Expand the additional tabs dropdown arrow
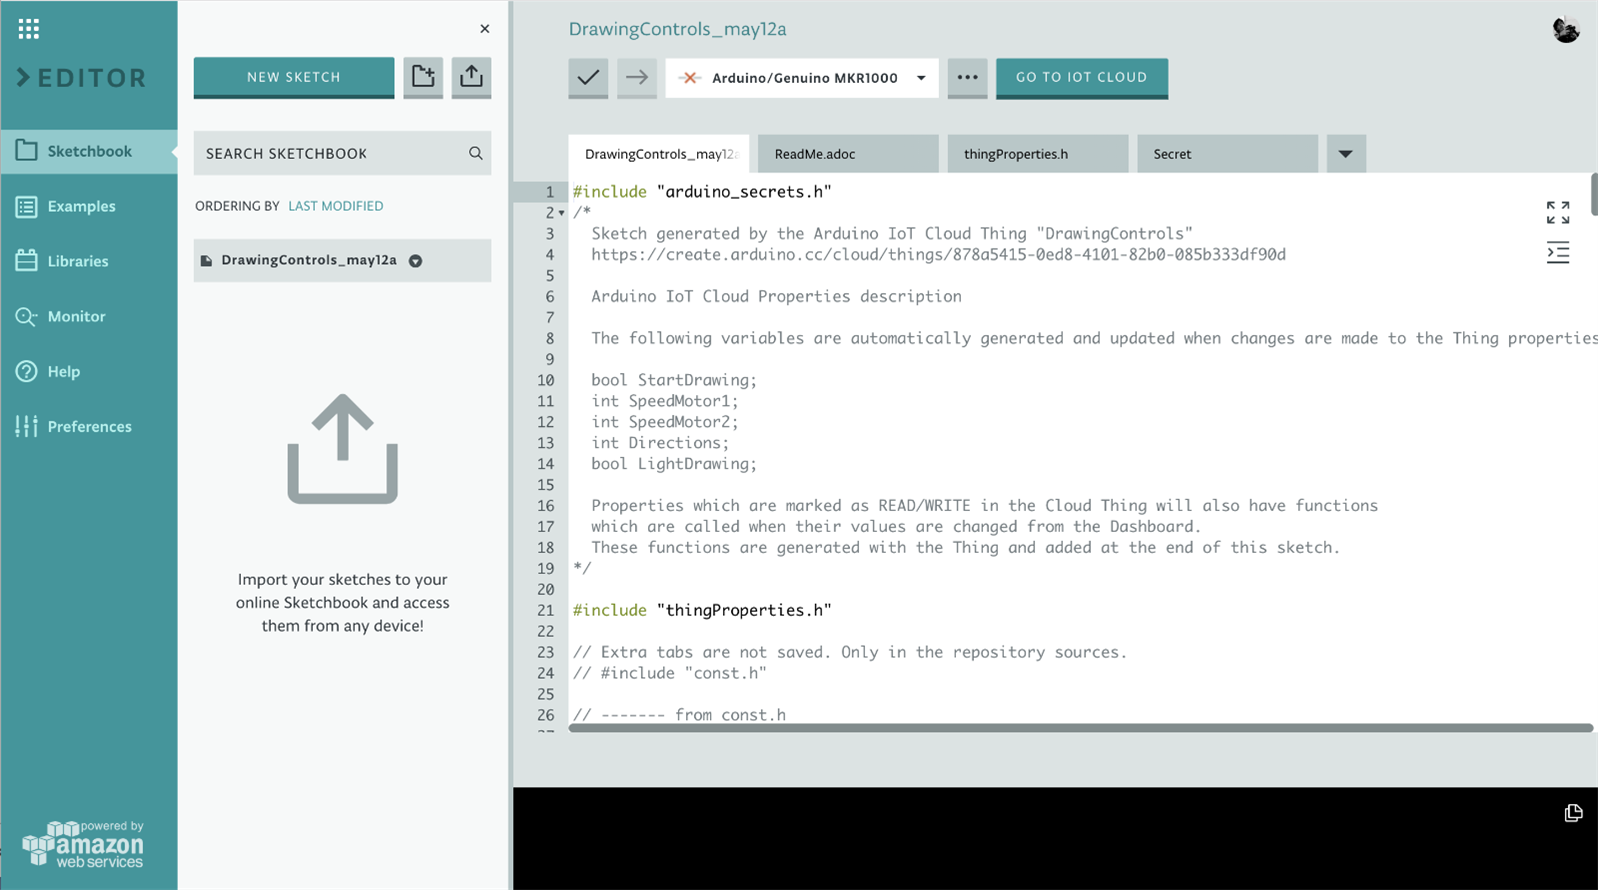The image size is (1598, 890). pyautogui.click(x=1345, y=154)
